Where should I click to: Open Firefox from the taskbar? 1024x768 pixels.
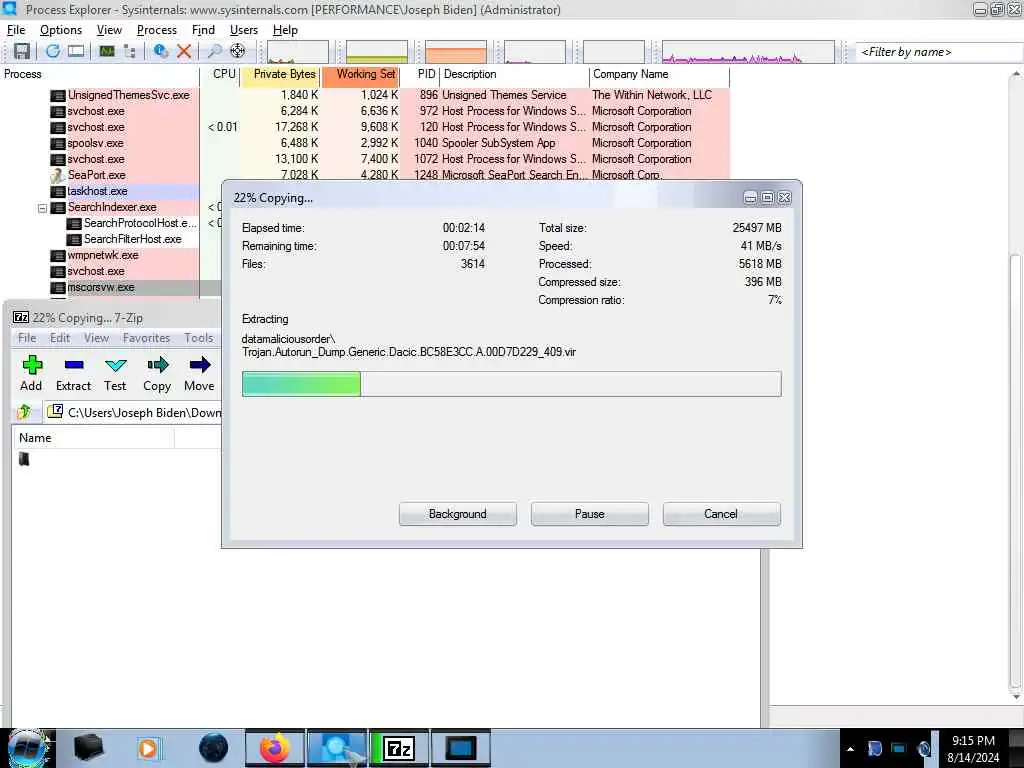tap(275, 748)
